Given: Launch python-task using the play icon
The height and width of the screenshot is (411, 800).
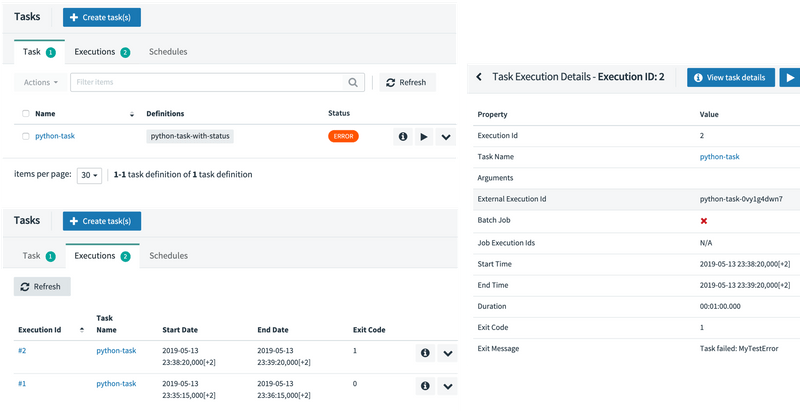Looking at the screenshot, I should coord(424,136).
